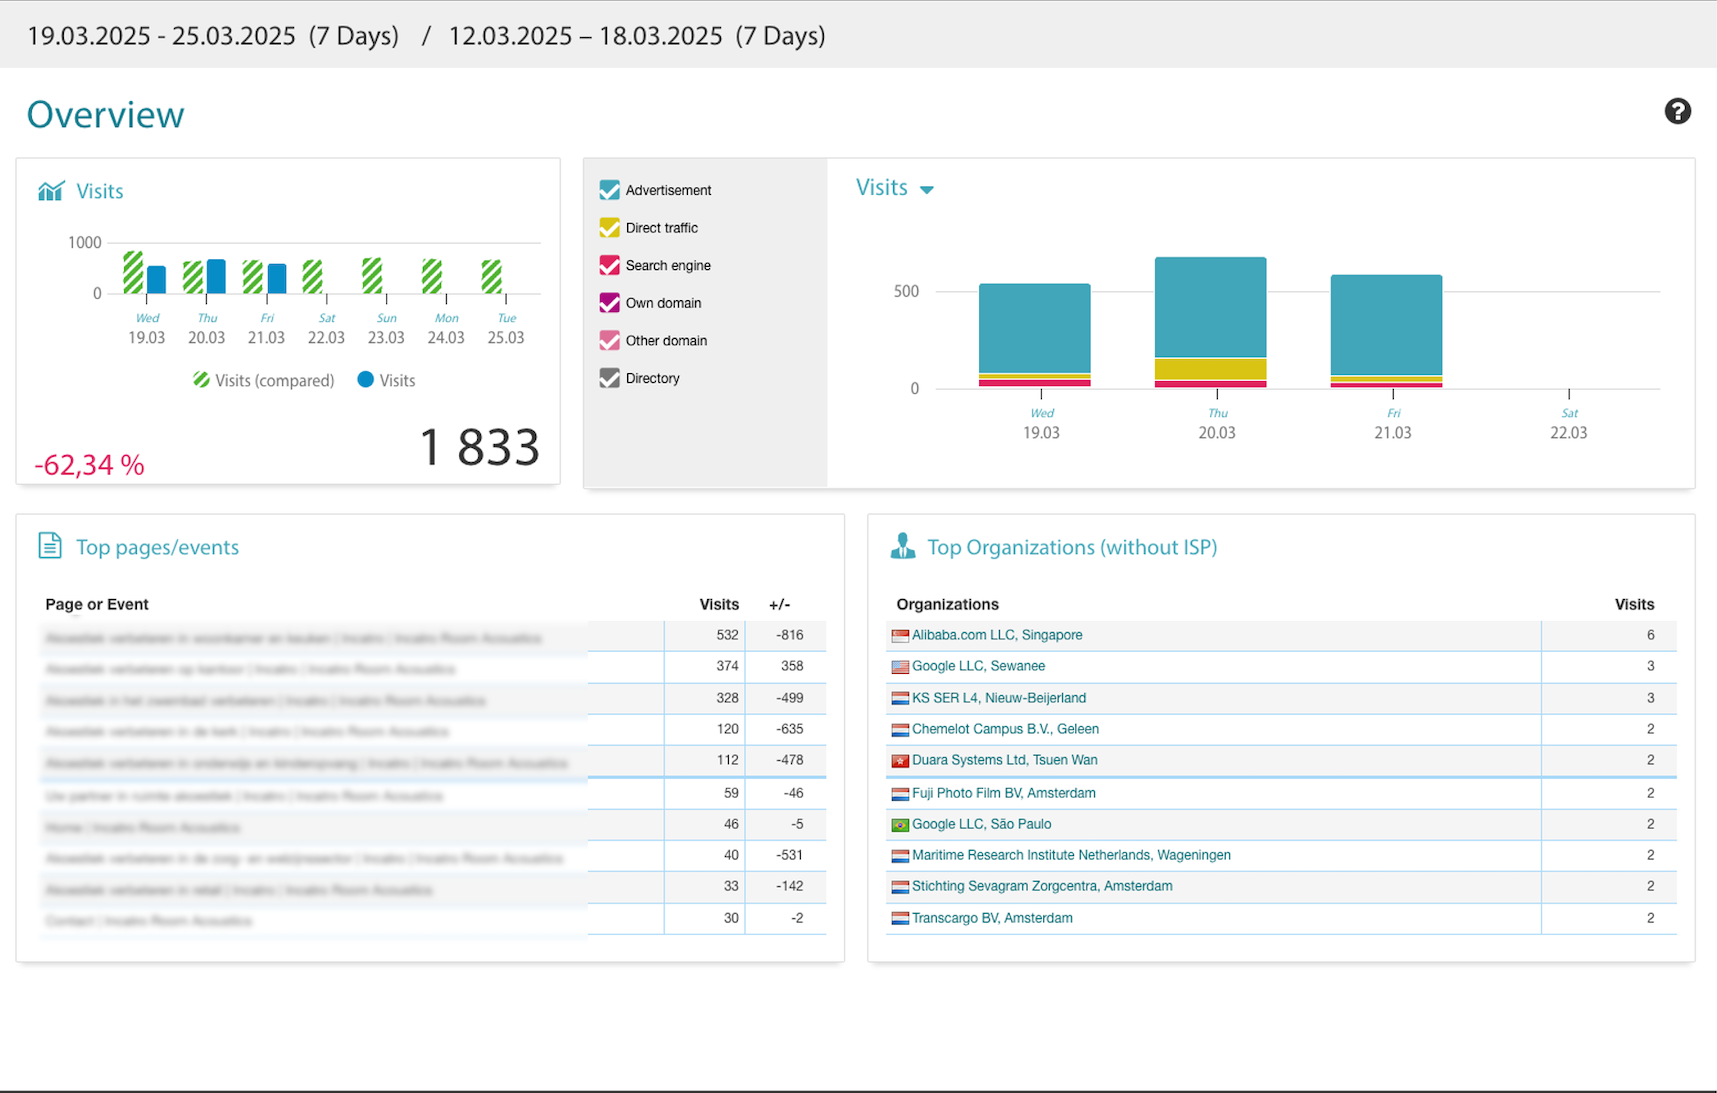Click the 328 visits cell

(x=705, y=698)
